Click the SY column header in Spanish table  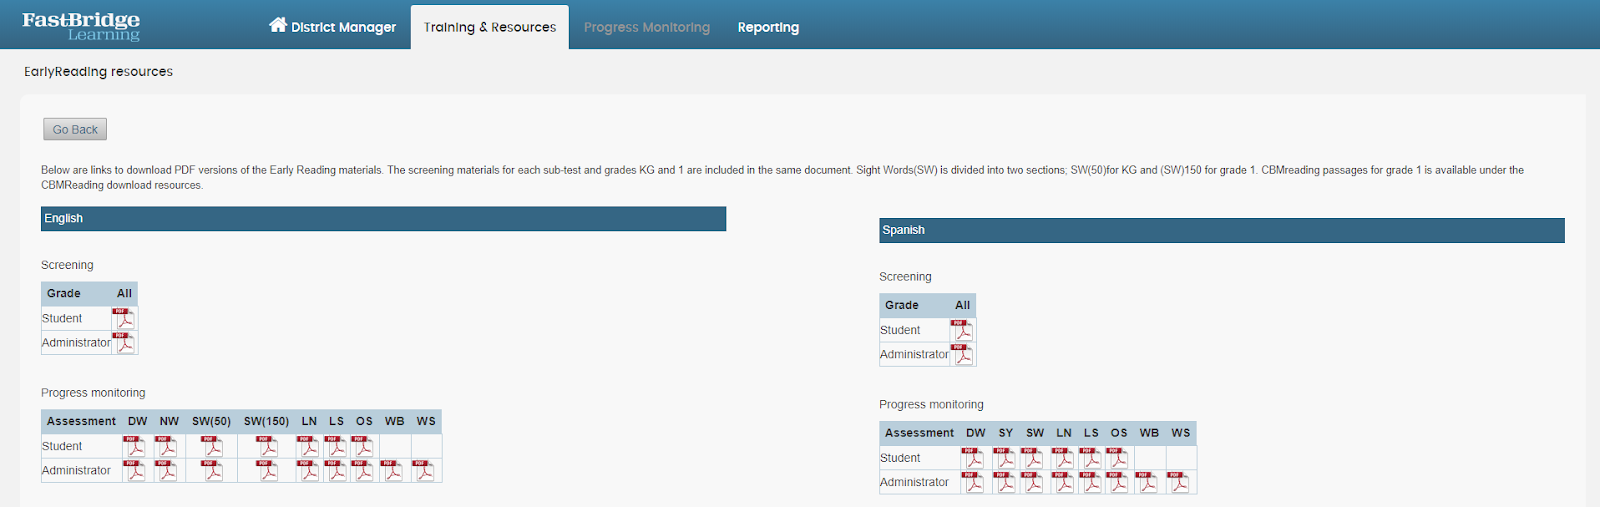pyautogui.click(x=1006, y=433)
